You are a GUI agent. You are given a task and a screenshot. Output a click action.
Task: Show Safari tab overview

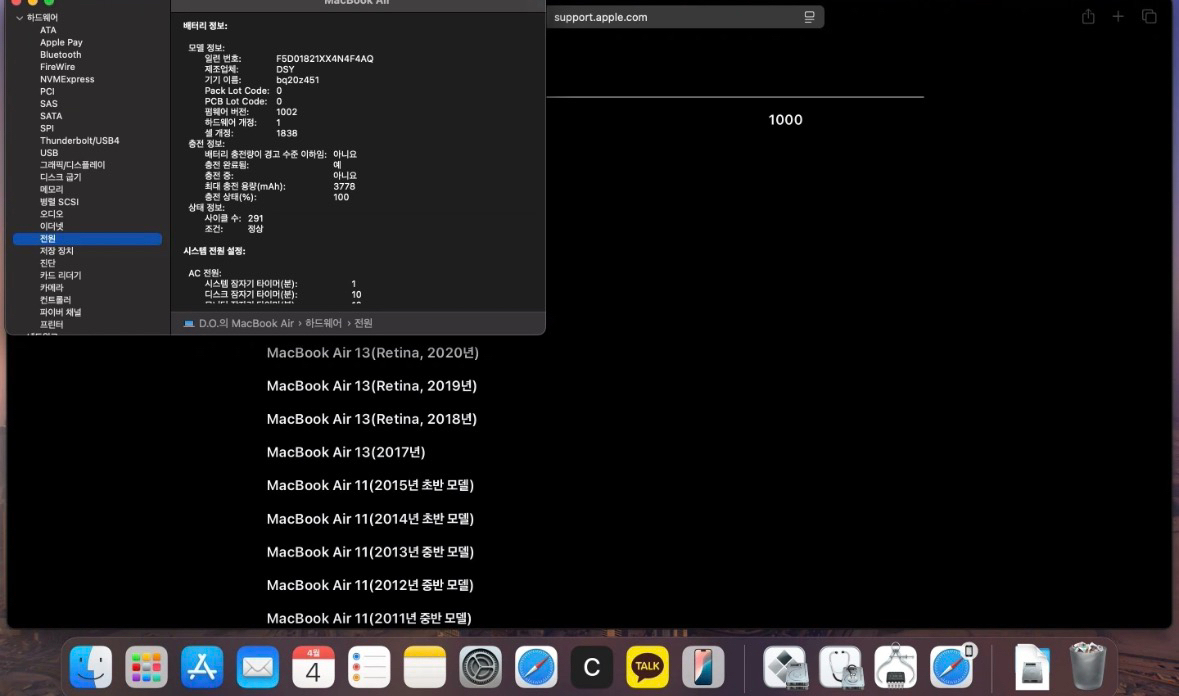pos(1149,17)
